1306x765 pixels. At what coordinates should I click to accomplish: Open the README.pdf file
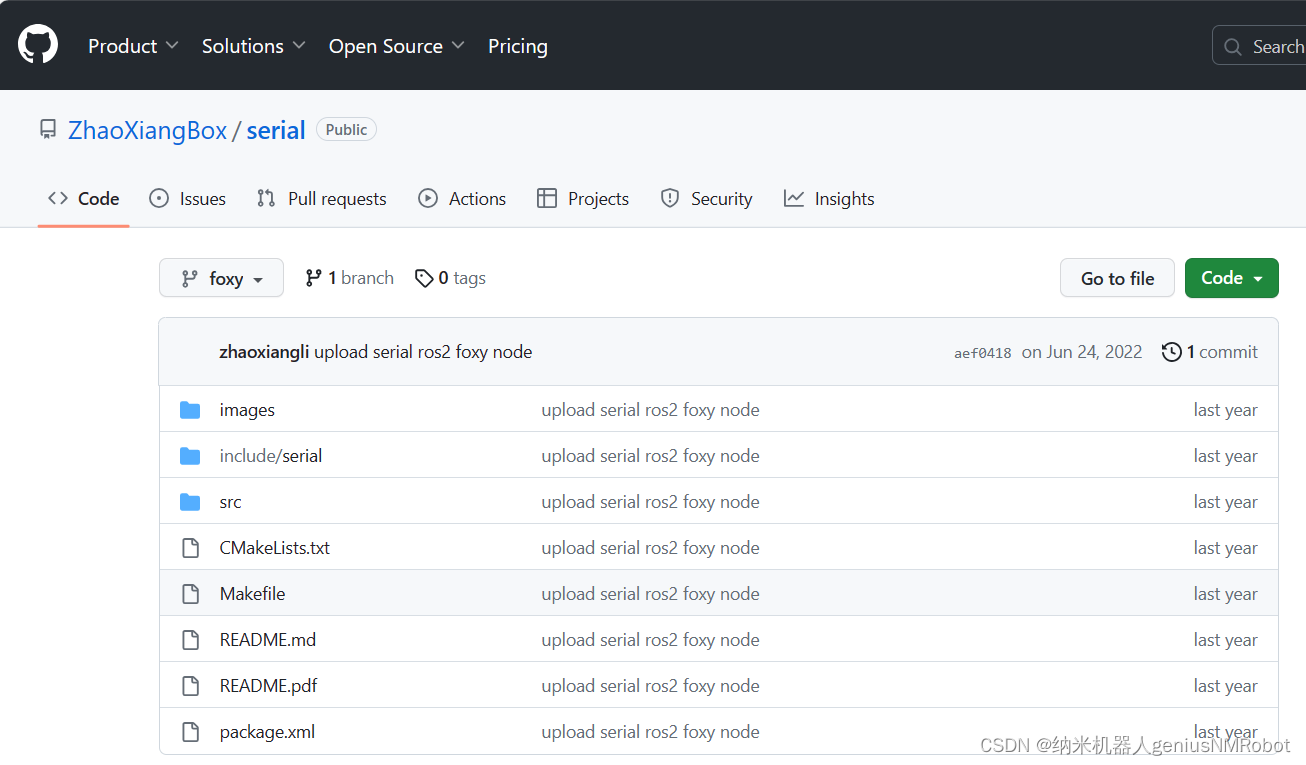click(x=269, y=686)
